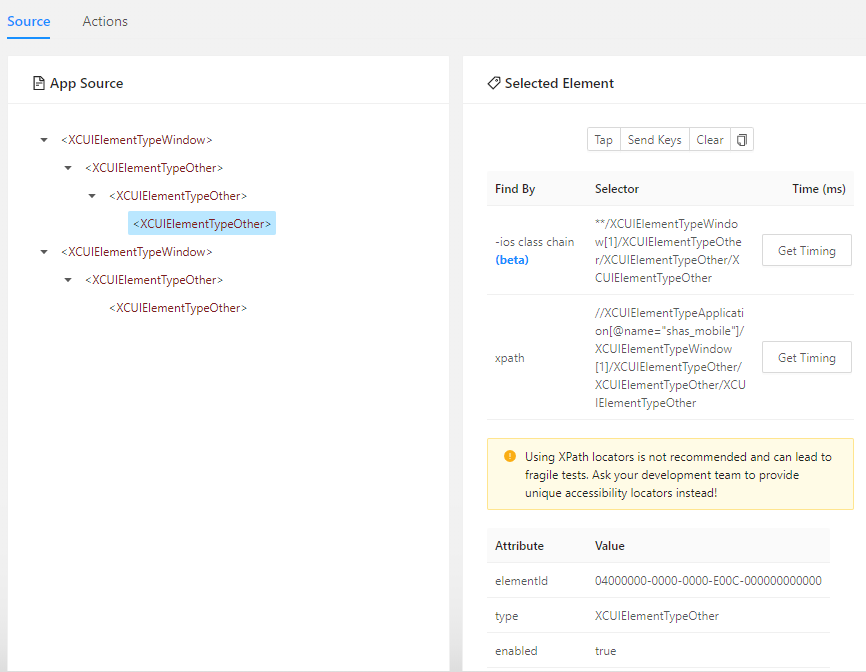Screen dimensions: 866x672
Task: Click the App Source document icon
Action: tap(39, 83)
